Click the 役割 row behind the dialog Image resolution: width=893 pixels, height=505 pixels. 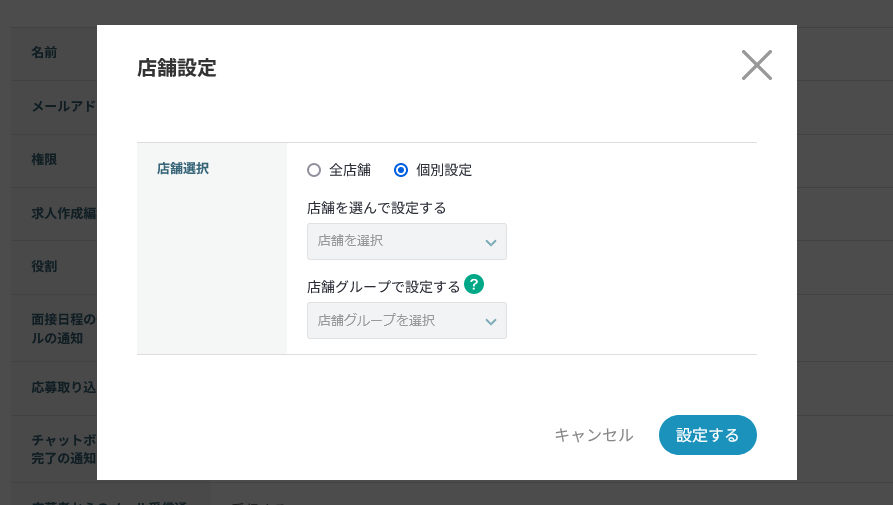click(45, 266)
